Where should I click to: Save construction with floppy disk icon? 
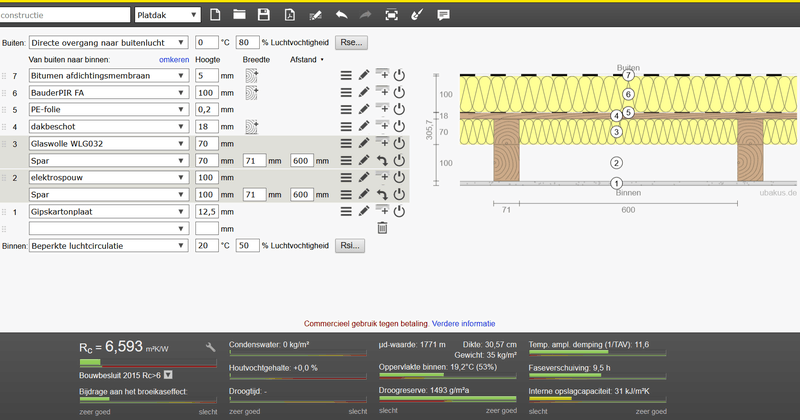pos(264,15)
